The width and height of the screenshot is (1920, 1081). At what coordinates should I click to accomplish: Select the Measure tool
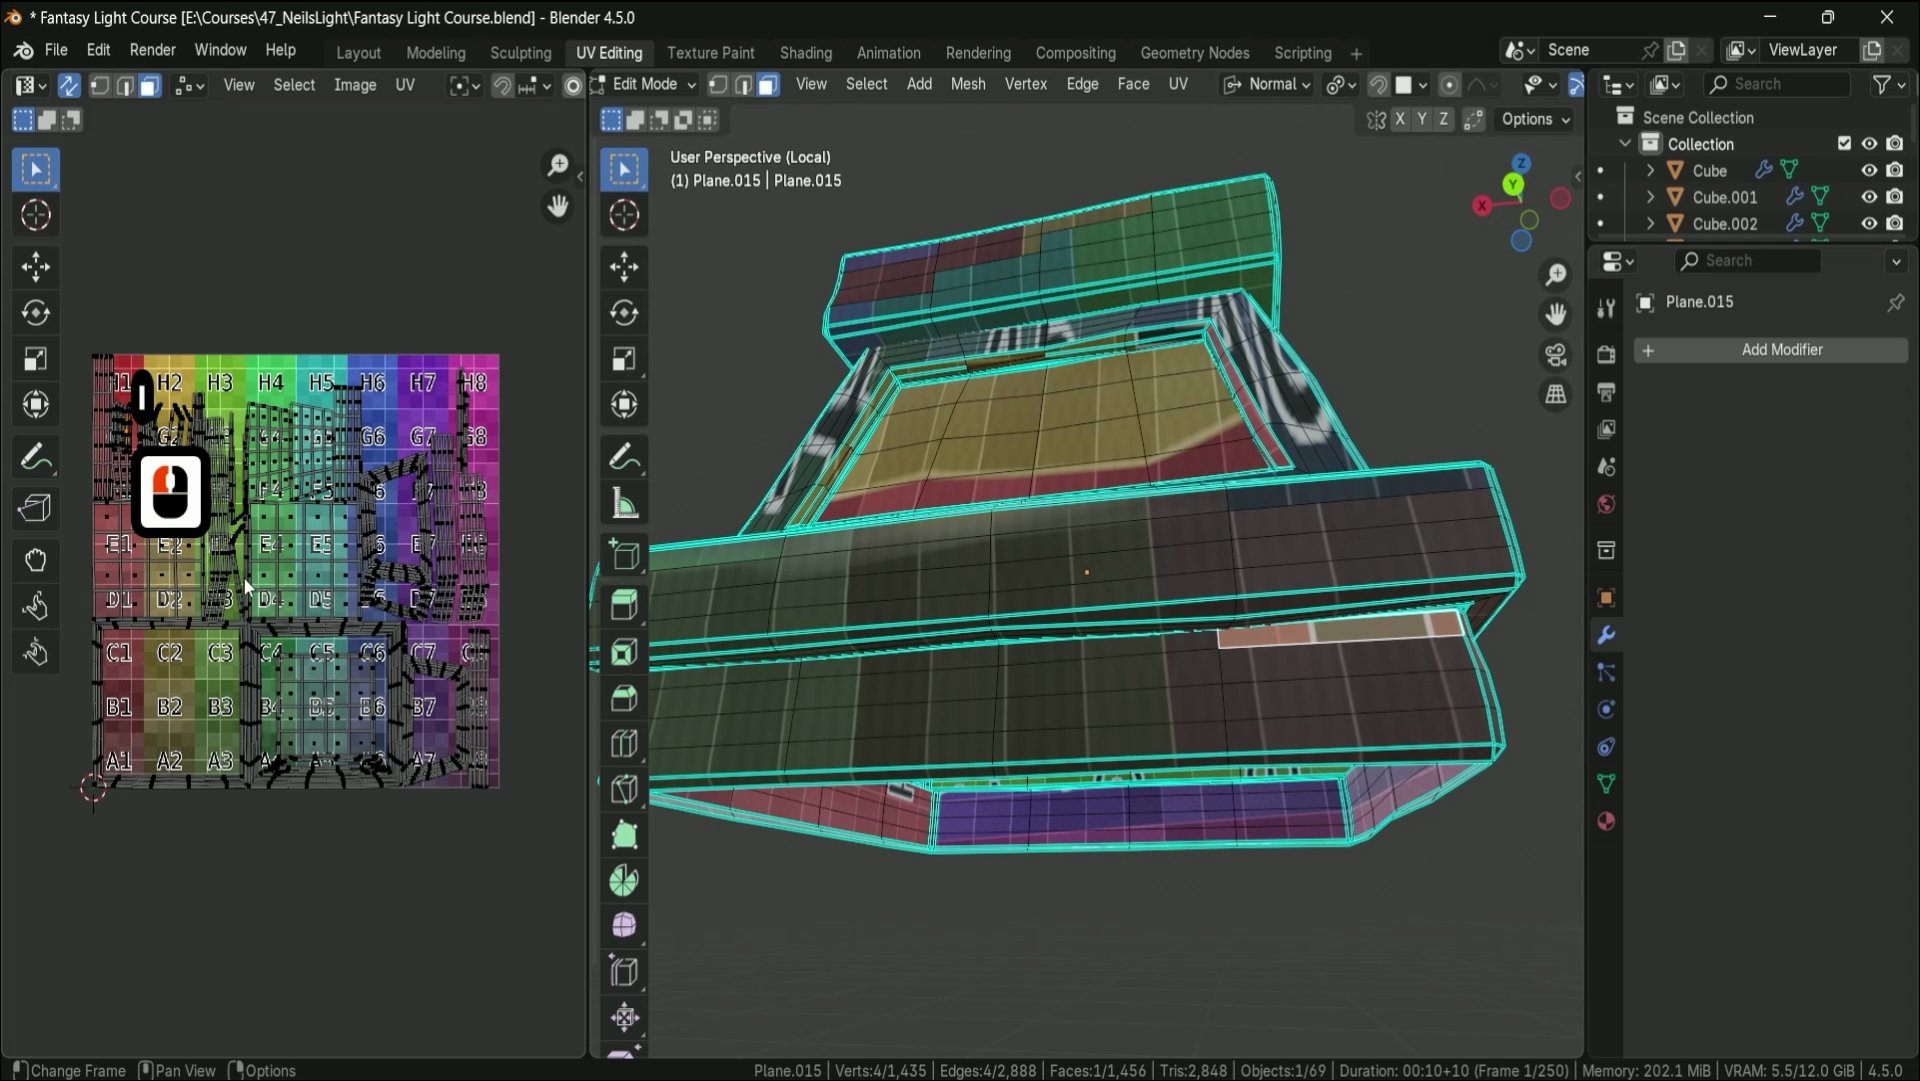pyautogui.click(x=624, y=505)
